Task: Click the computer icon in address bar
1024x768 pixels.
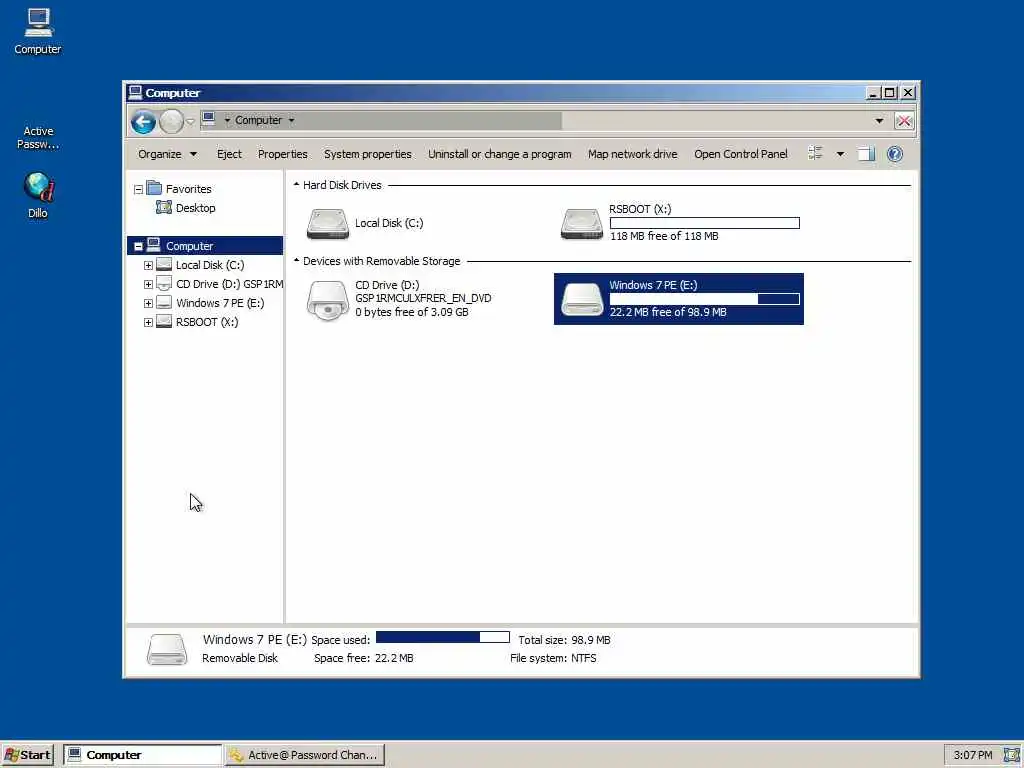Action: [209, 120]
